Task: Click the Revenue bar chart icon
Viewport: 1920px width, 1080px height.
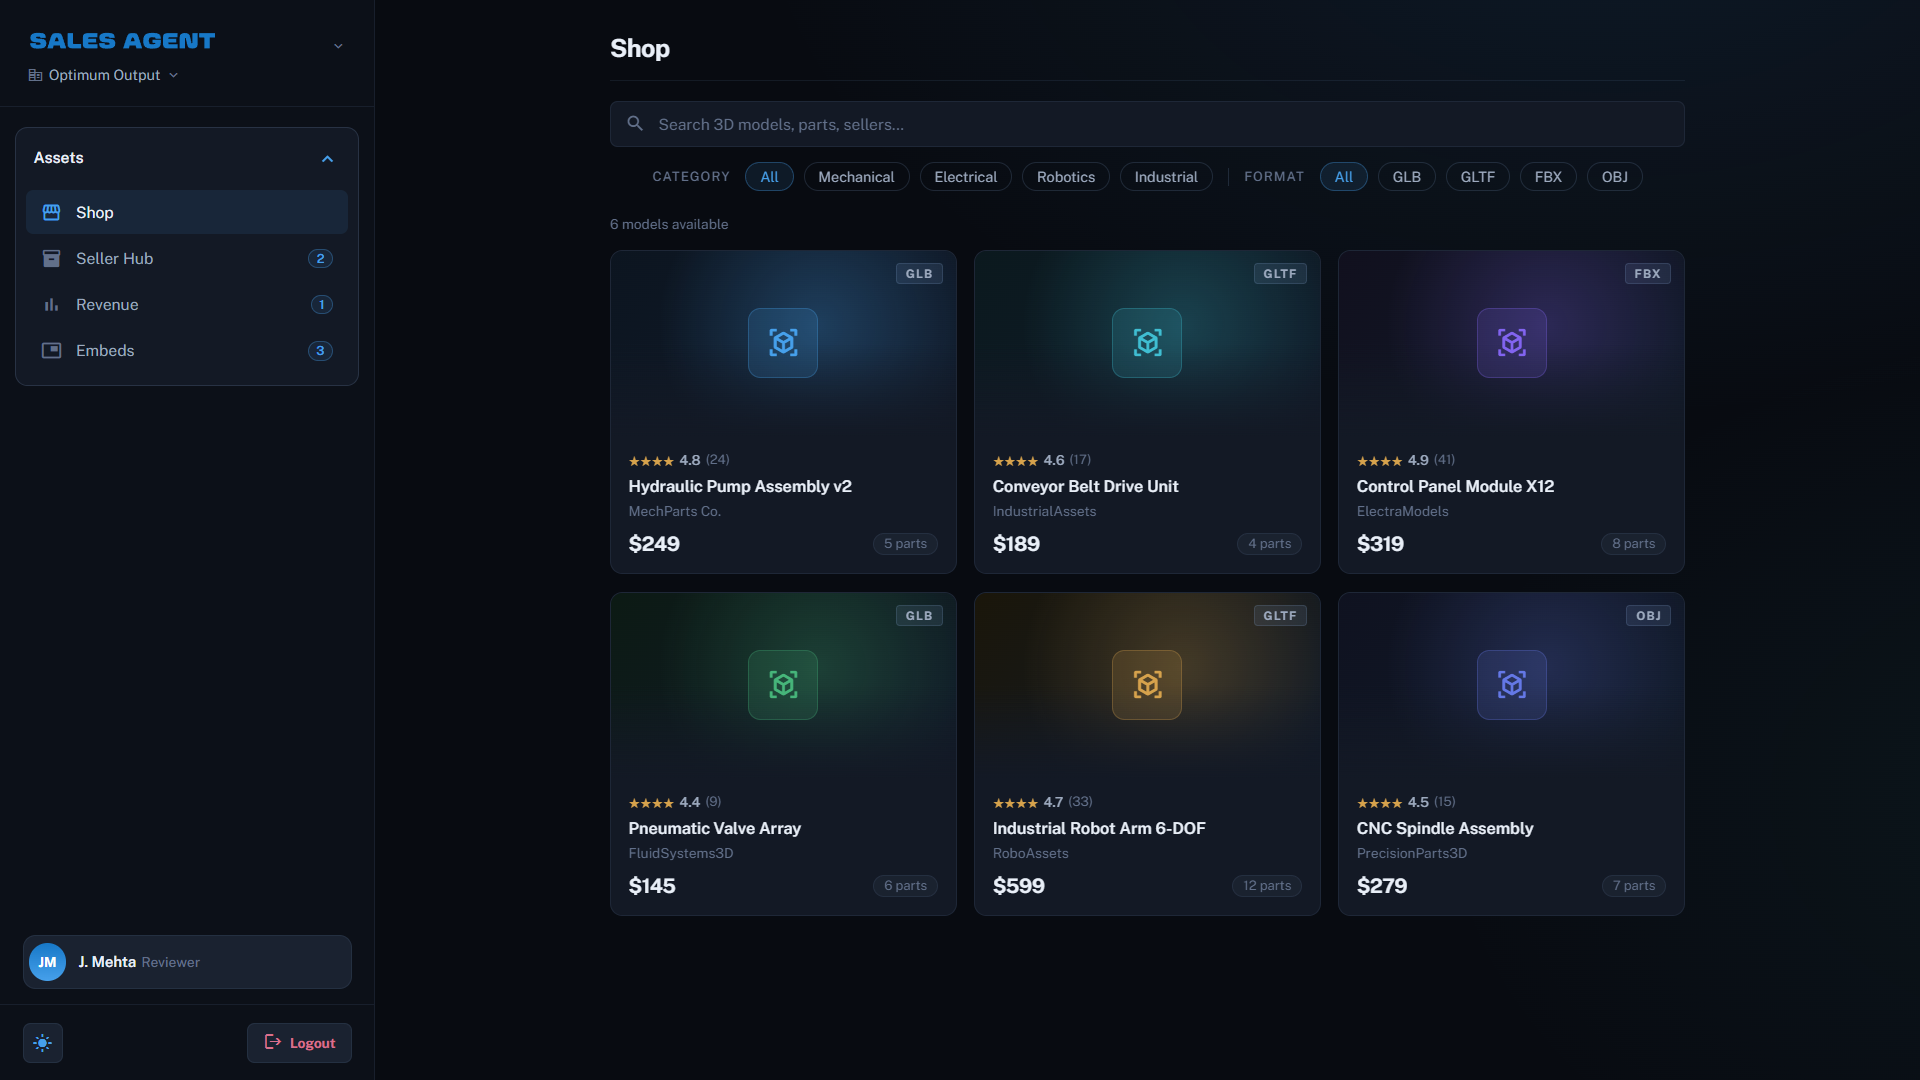Action: tap(51, 304)
